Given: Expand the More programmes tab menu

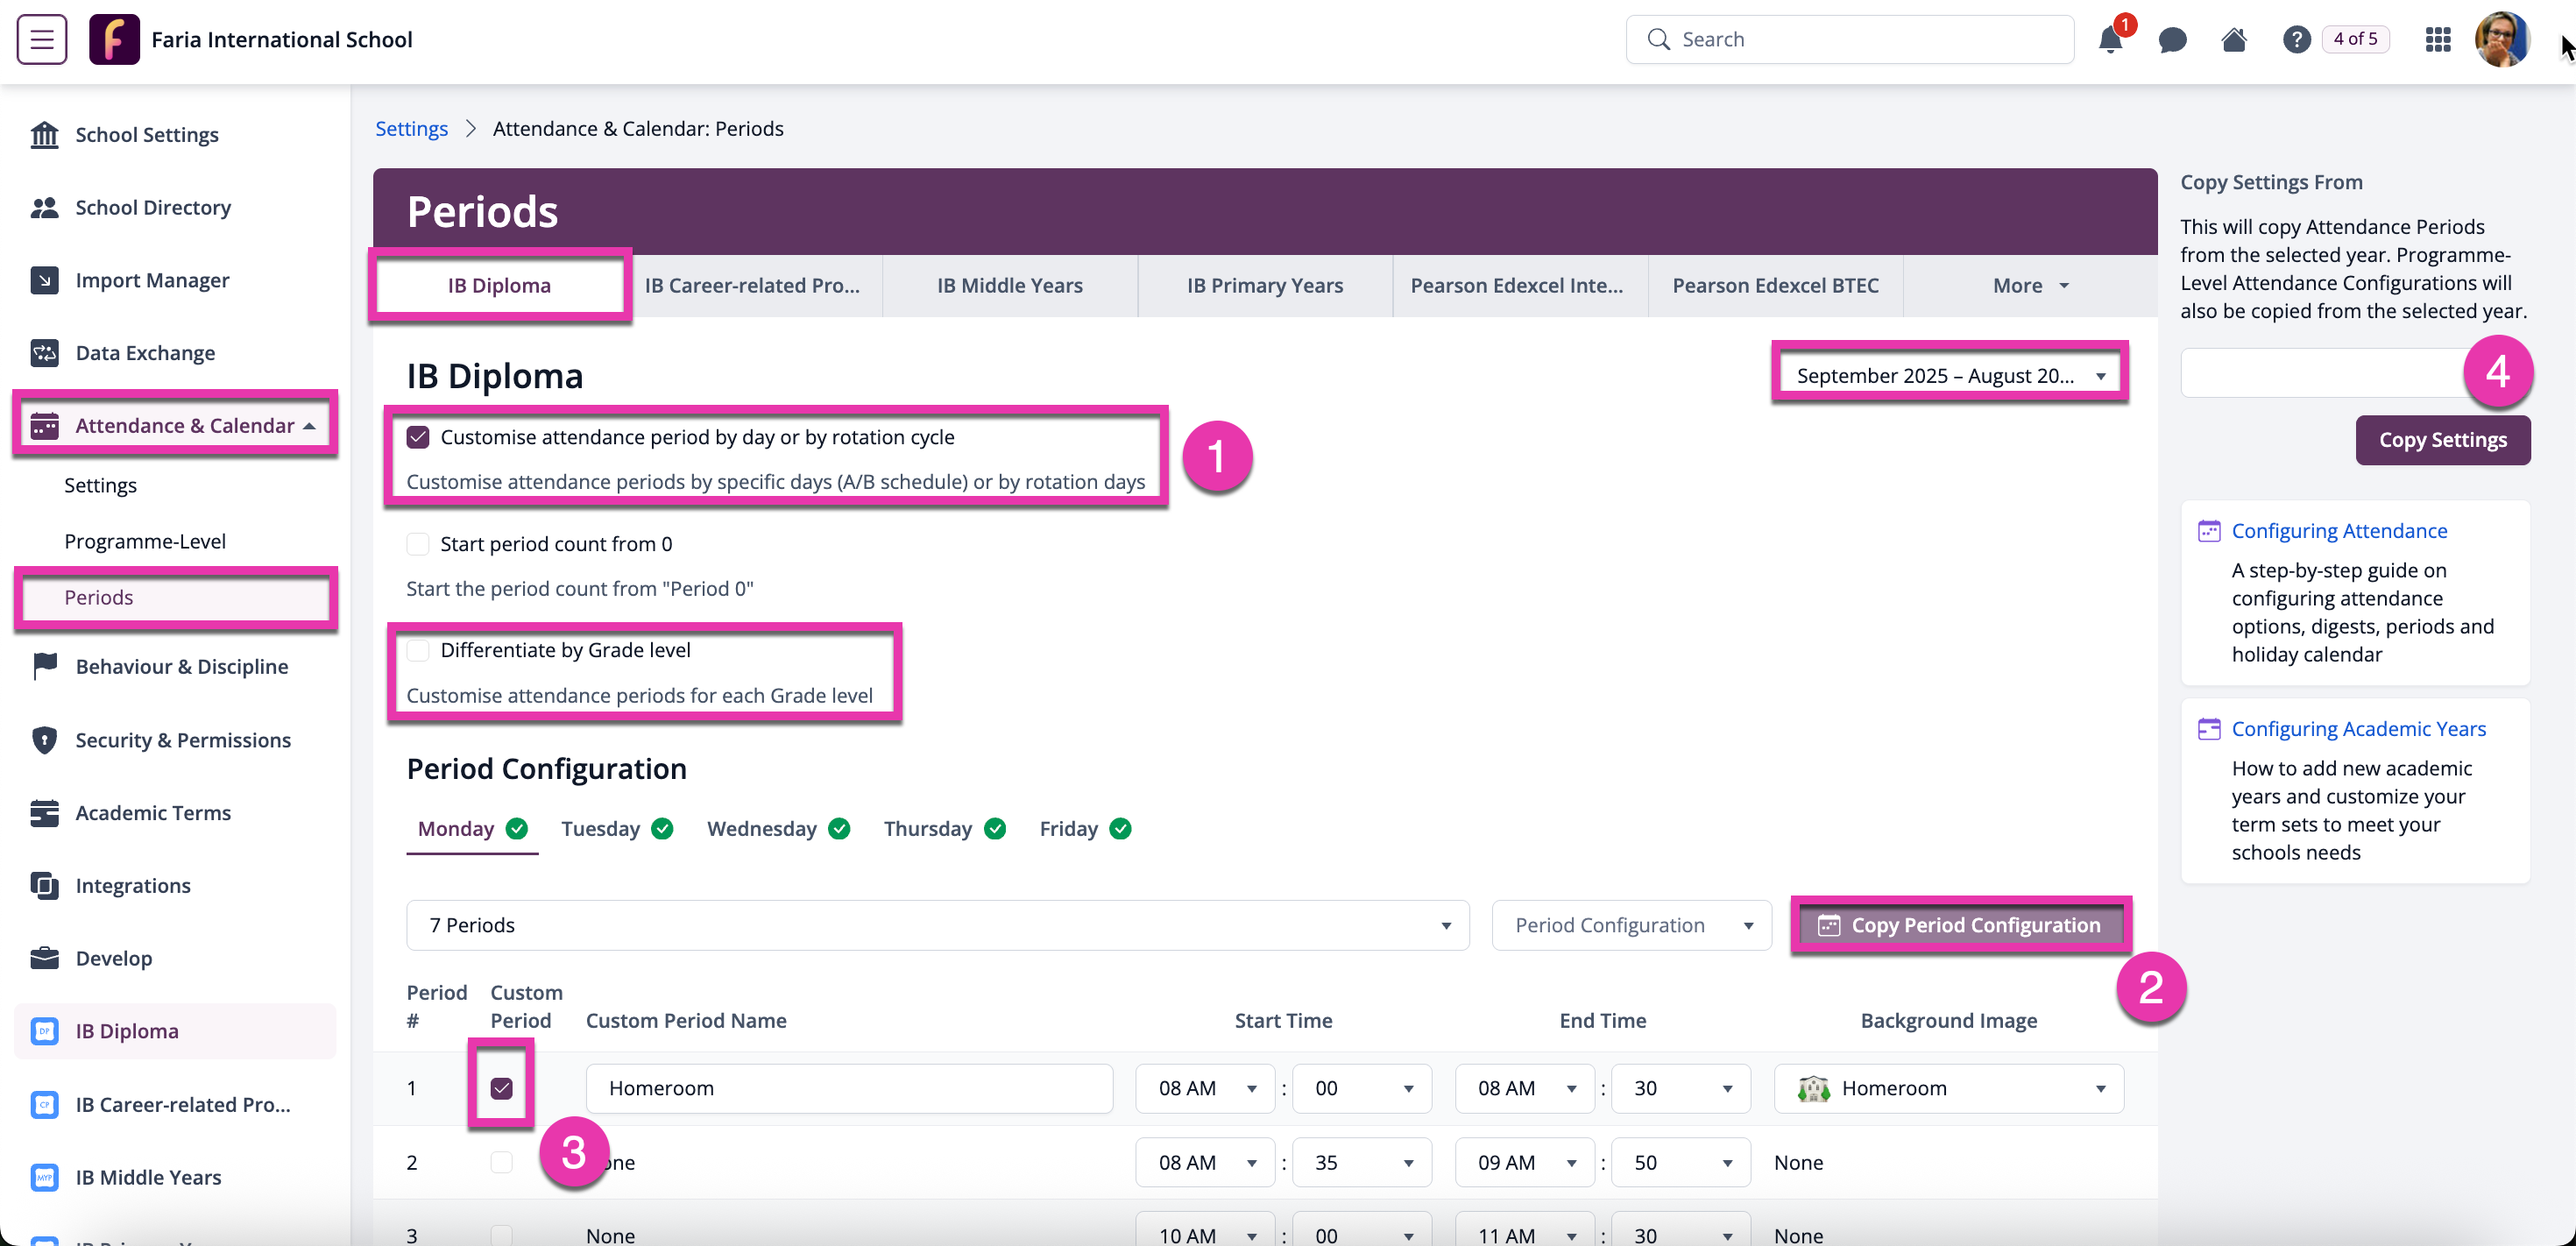Looking at the screenshot, I should [x=2030, y=286].
